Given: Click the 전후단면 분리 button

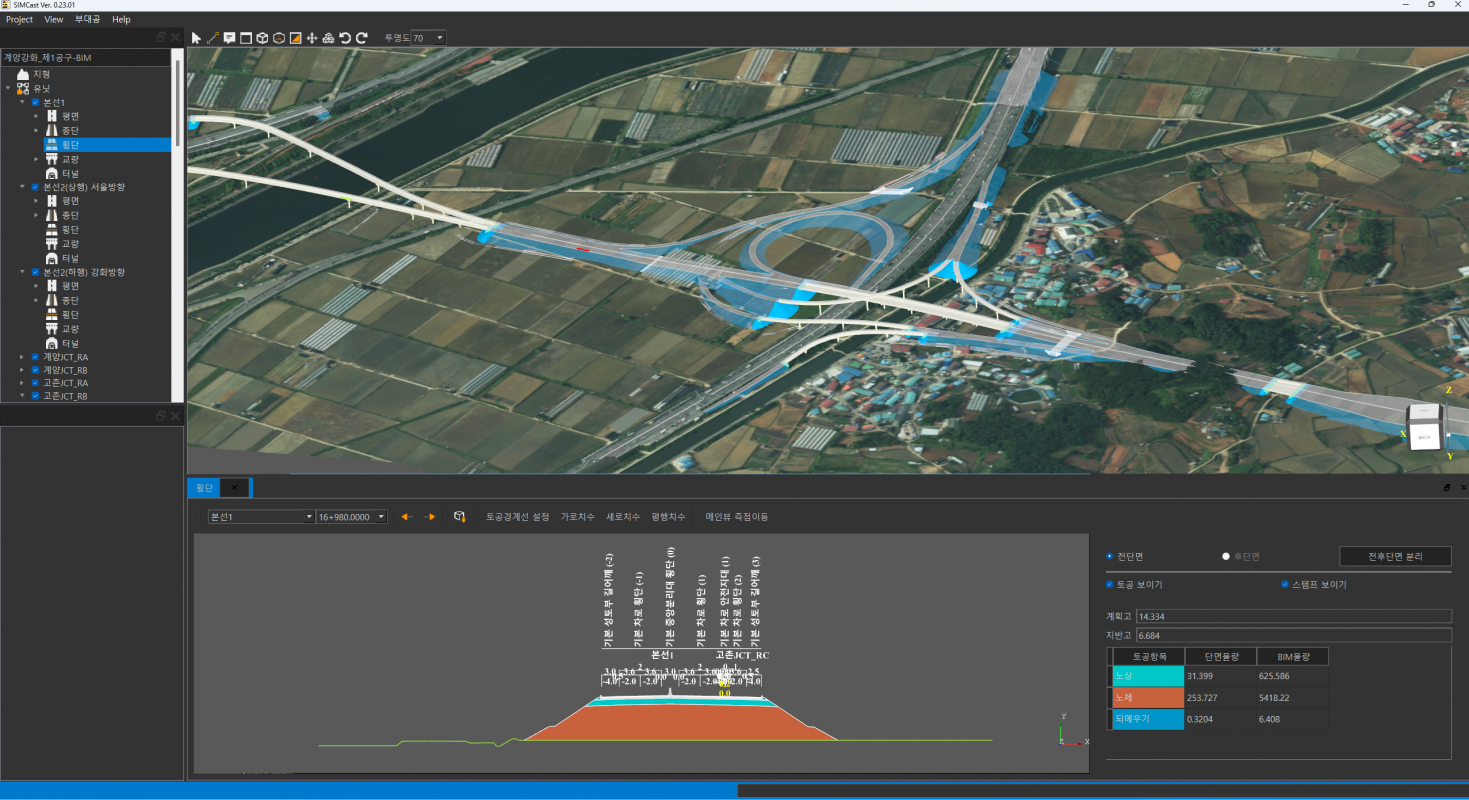Looking at the screenshot, I should tap(1394, 556).
